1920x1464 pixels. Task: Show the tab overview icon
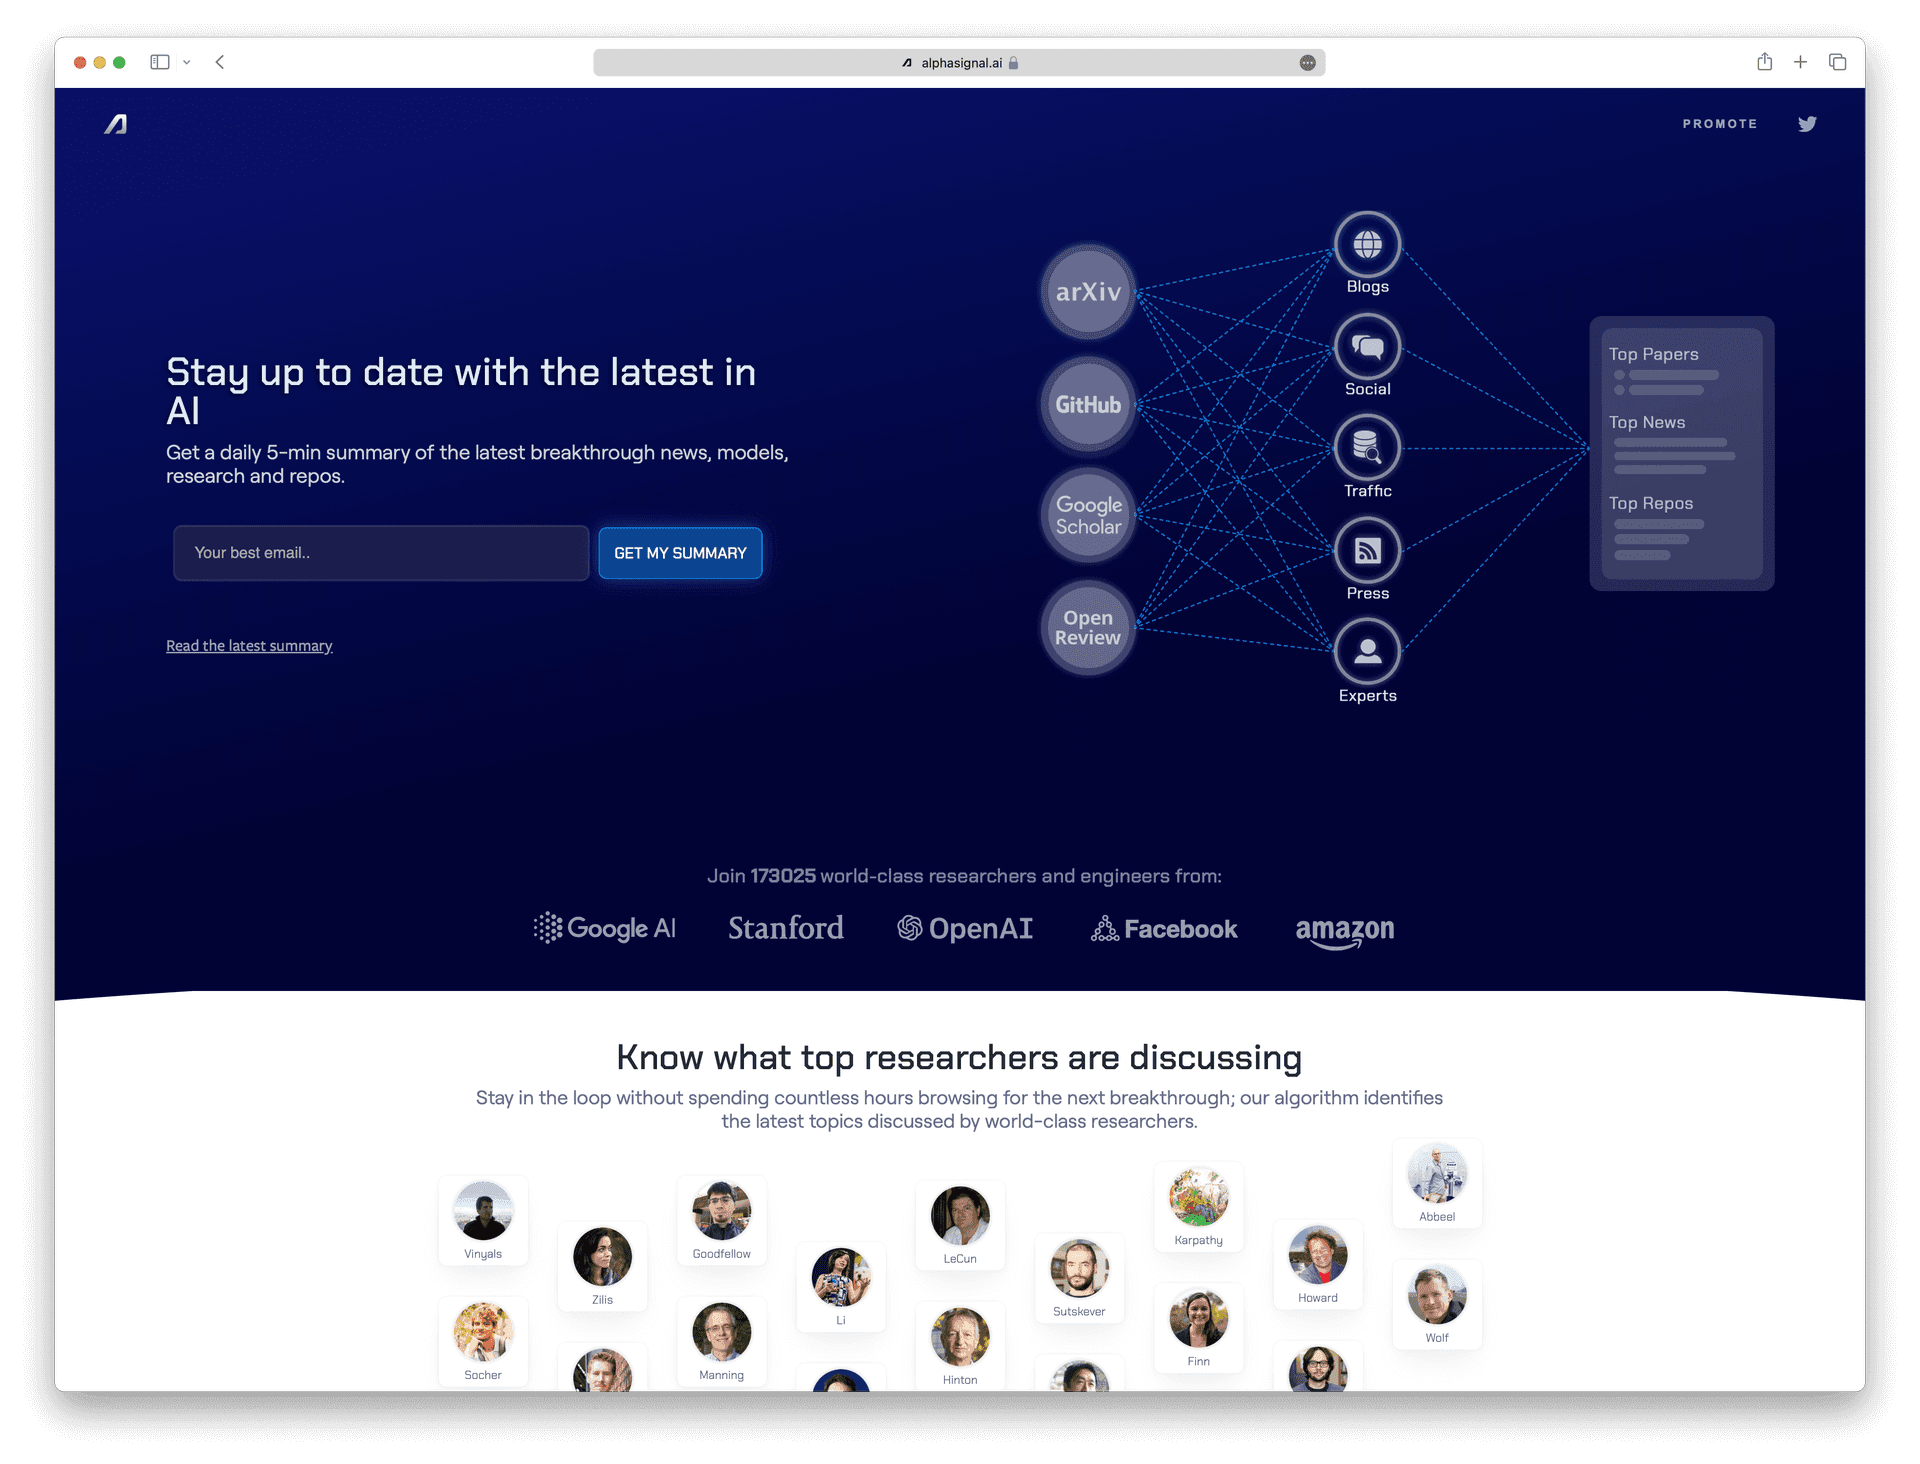click(x=1837, y=62)
